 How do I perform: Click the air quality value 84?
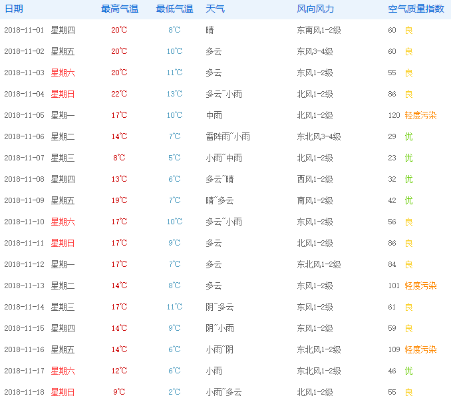tap(392, 264)
